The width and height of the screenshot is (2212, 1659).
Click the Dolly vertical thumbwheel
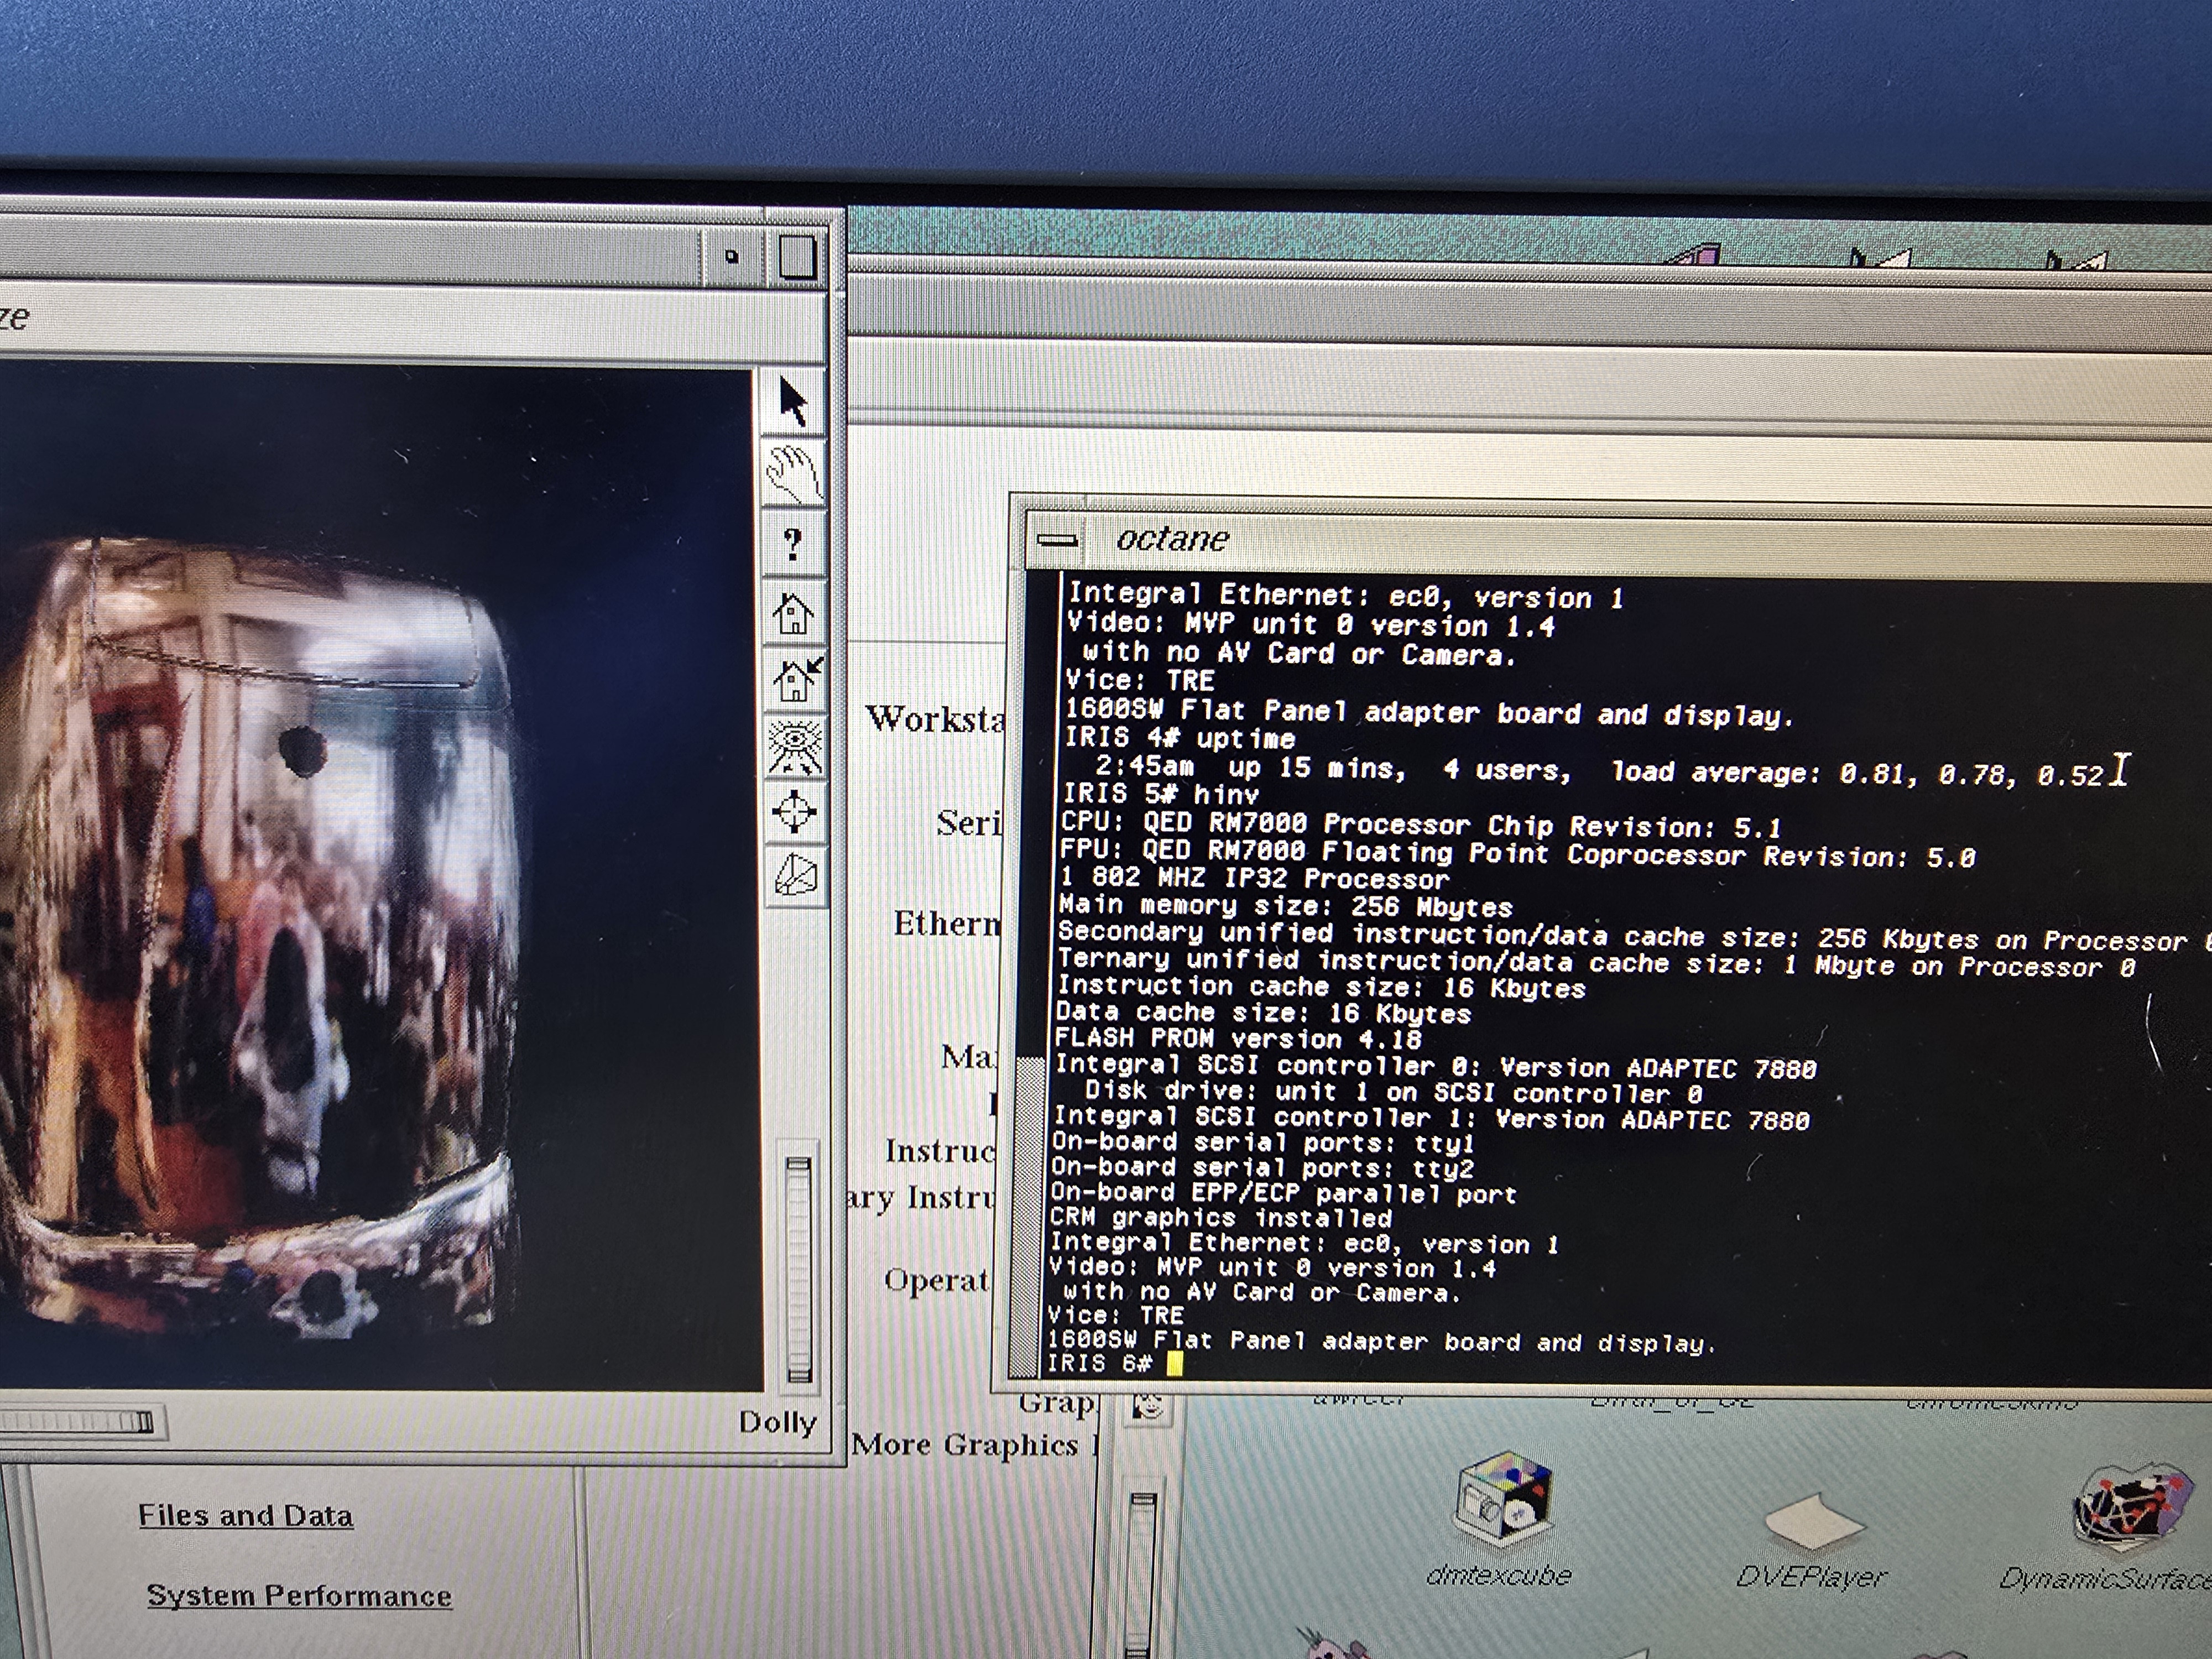[798, 1270]
